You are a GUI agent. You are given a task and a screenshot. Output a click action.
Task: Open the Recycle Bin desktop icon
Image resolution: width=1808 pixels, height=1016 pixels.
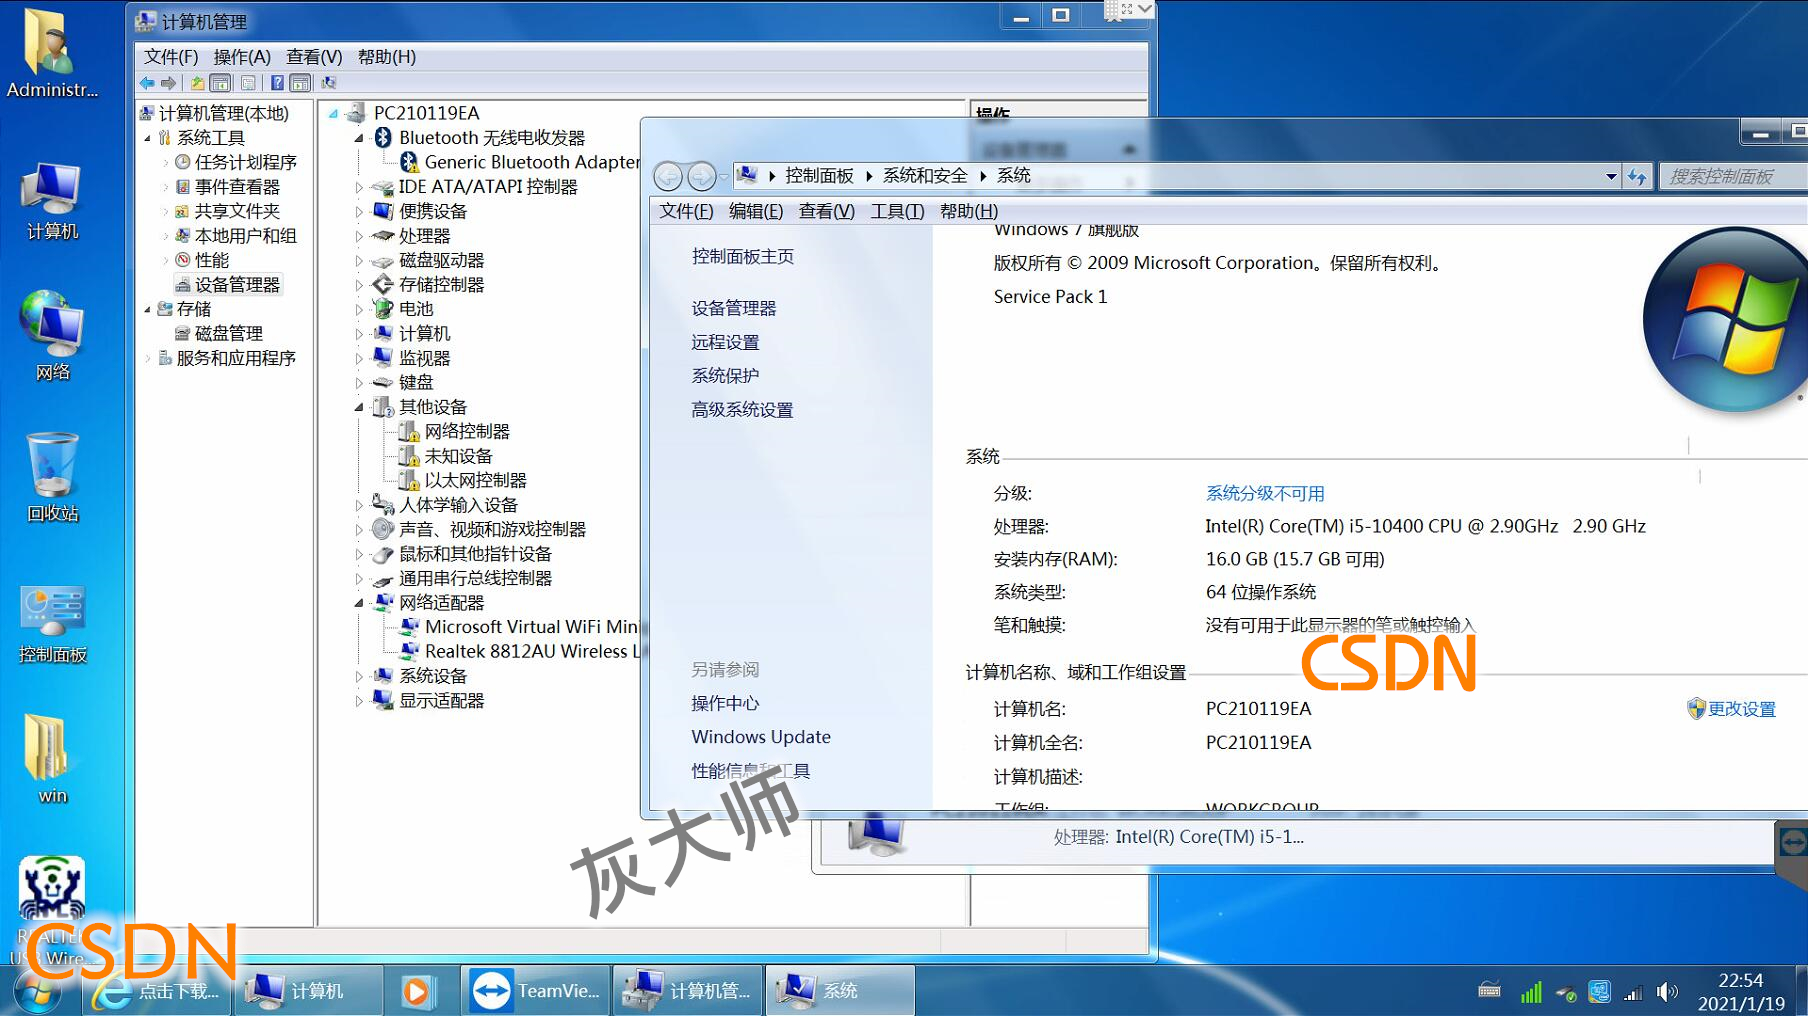point(52,478)
